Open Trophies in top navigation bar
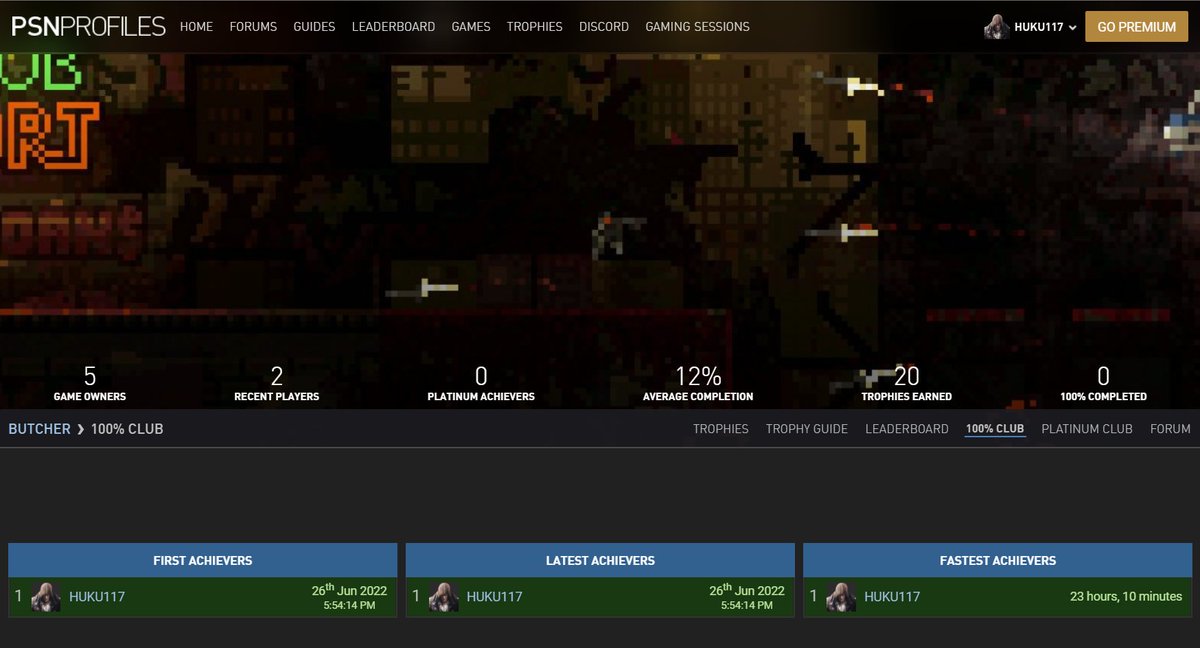 (x=535, y=27)
